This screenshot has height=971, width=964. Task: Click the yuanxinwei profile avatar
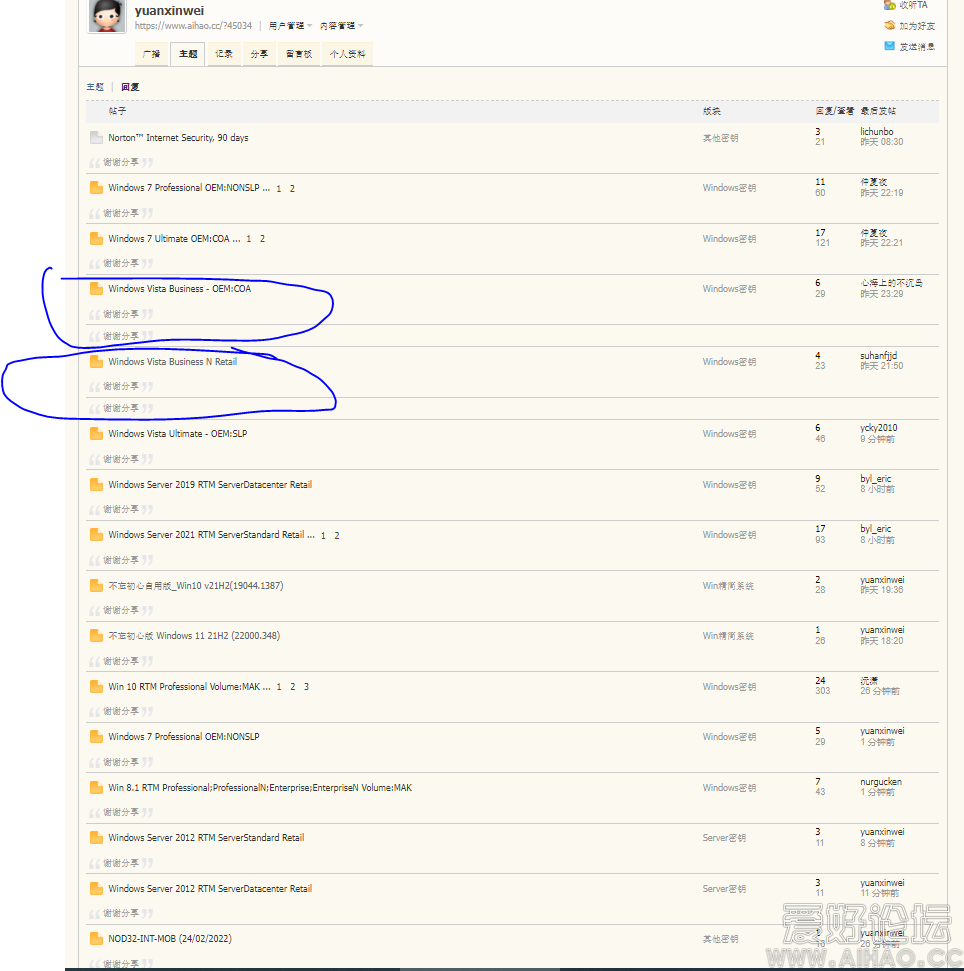tap(107, 16)
